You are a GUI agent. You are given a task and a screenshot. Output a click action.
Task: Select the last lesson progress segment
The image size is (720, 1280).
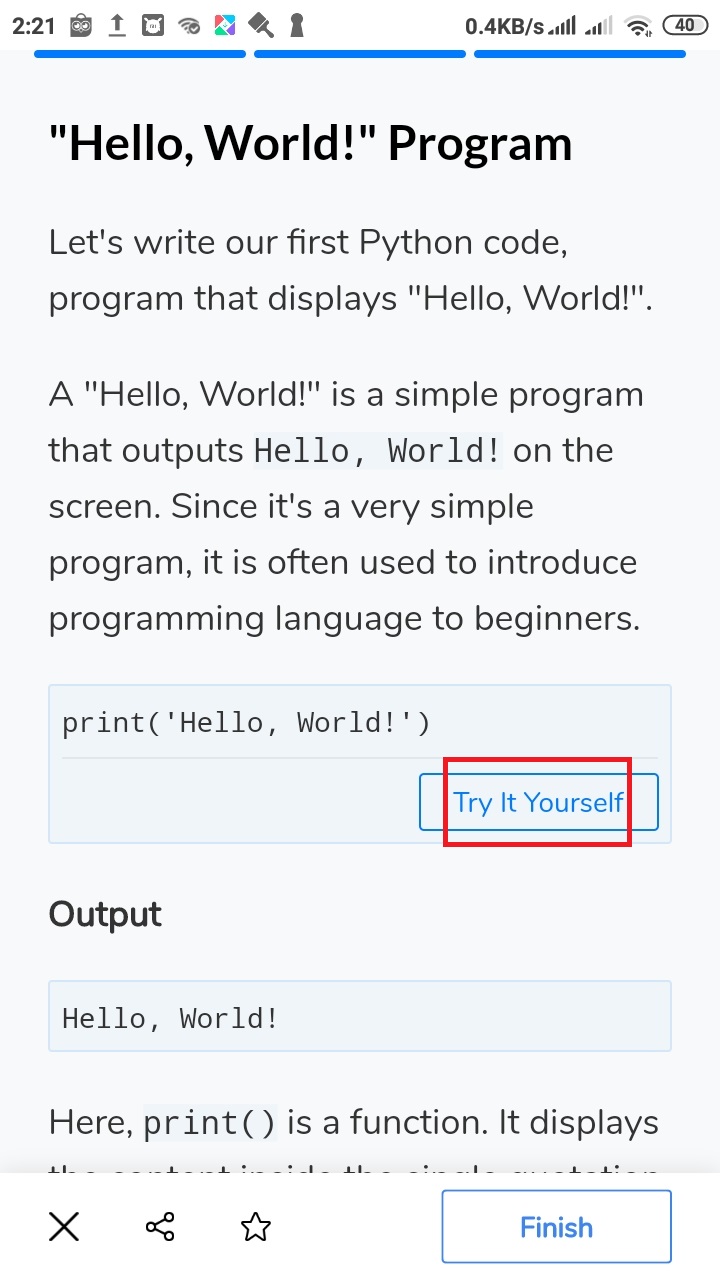click(x=579, y=58)
